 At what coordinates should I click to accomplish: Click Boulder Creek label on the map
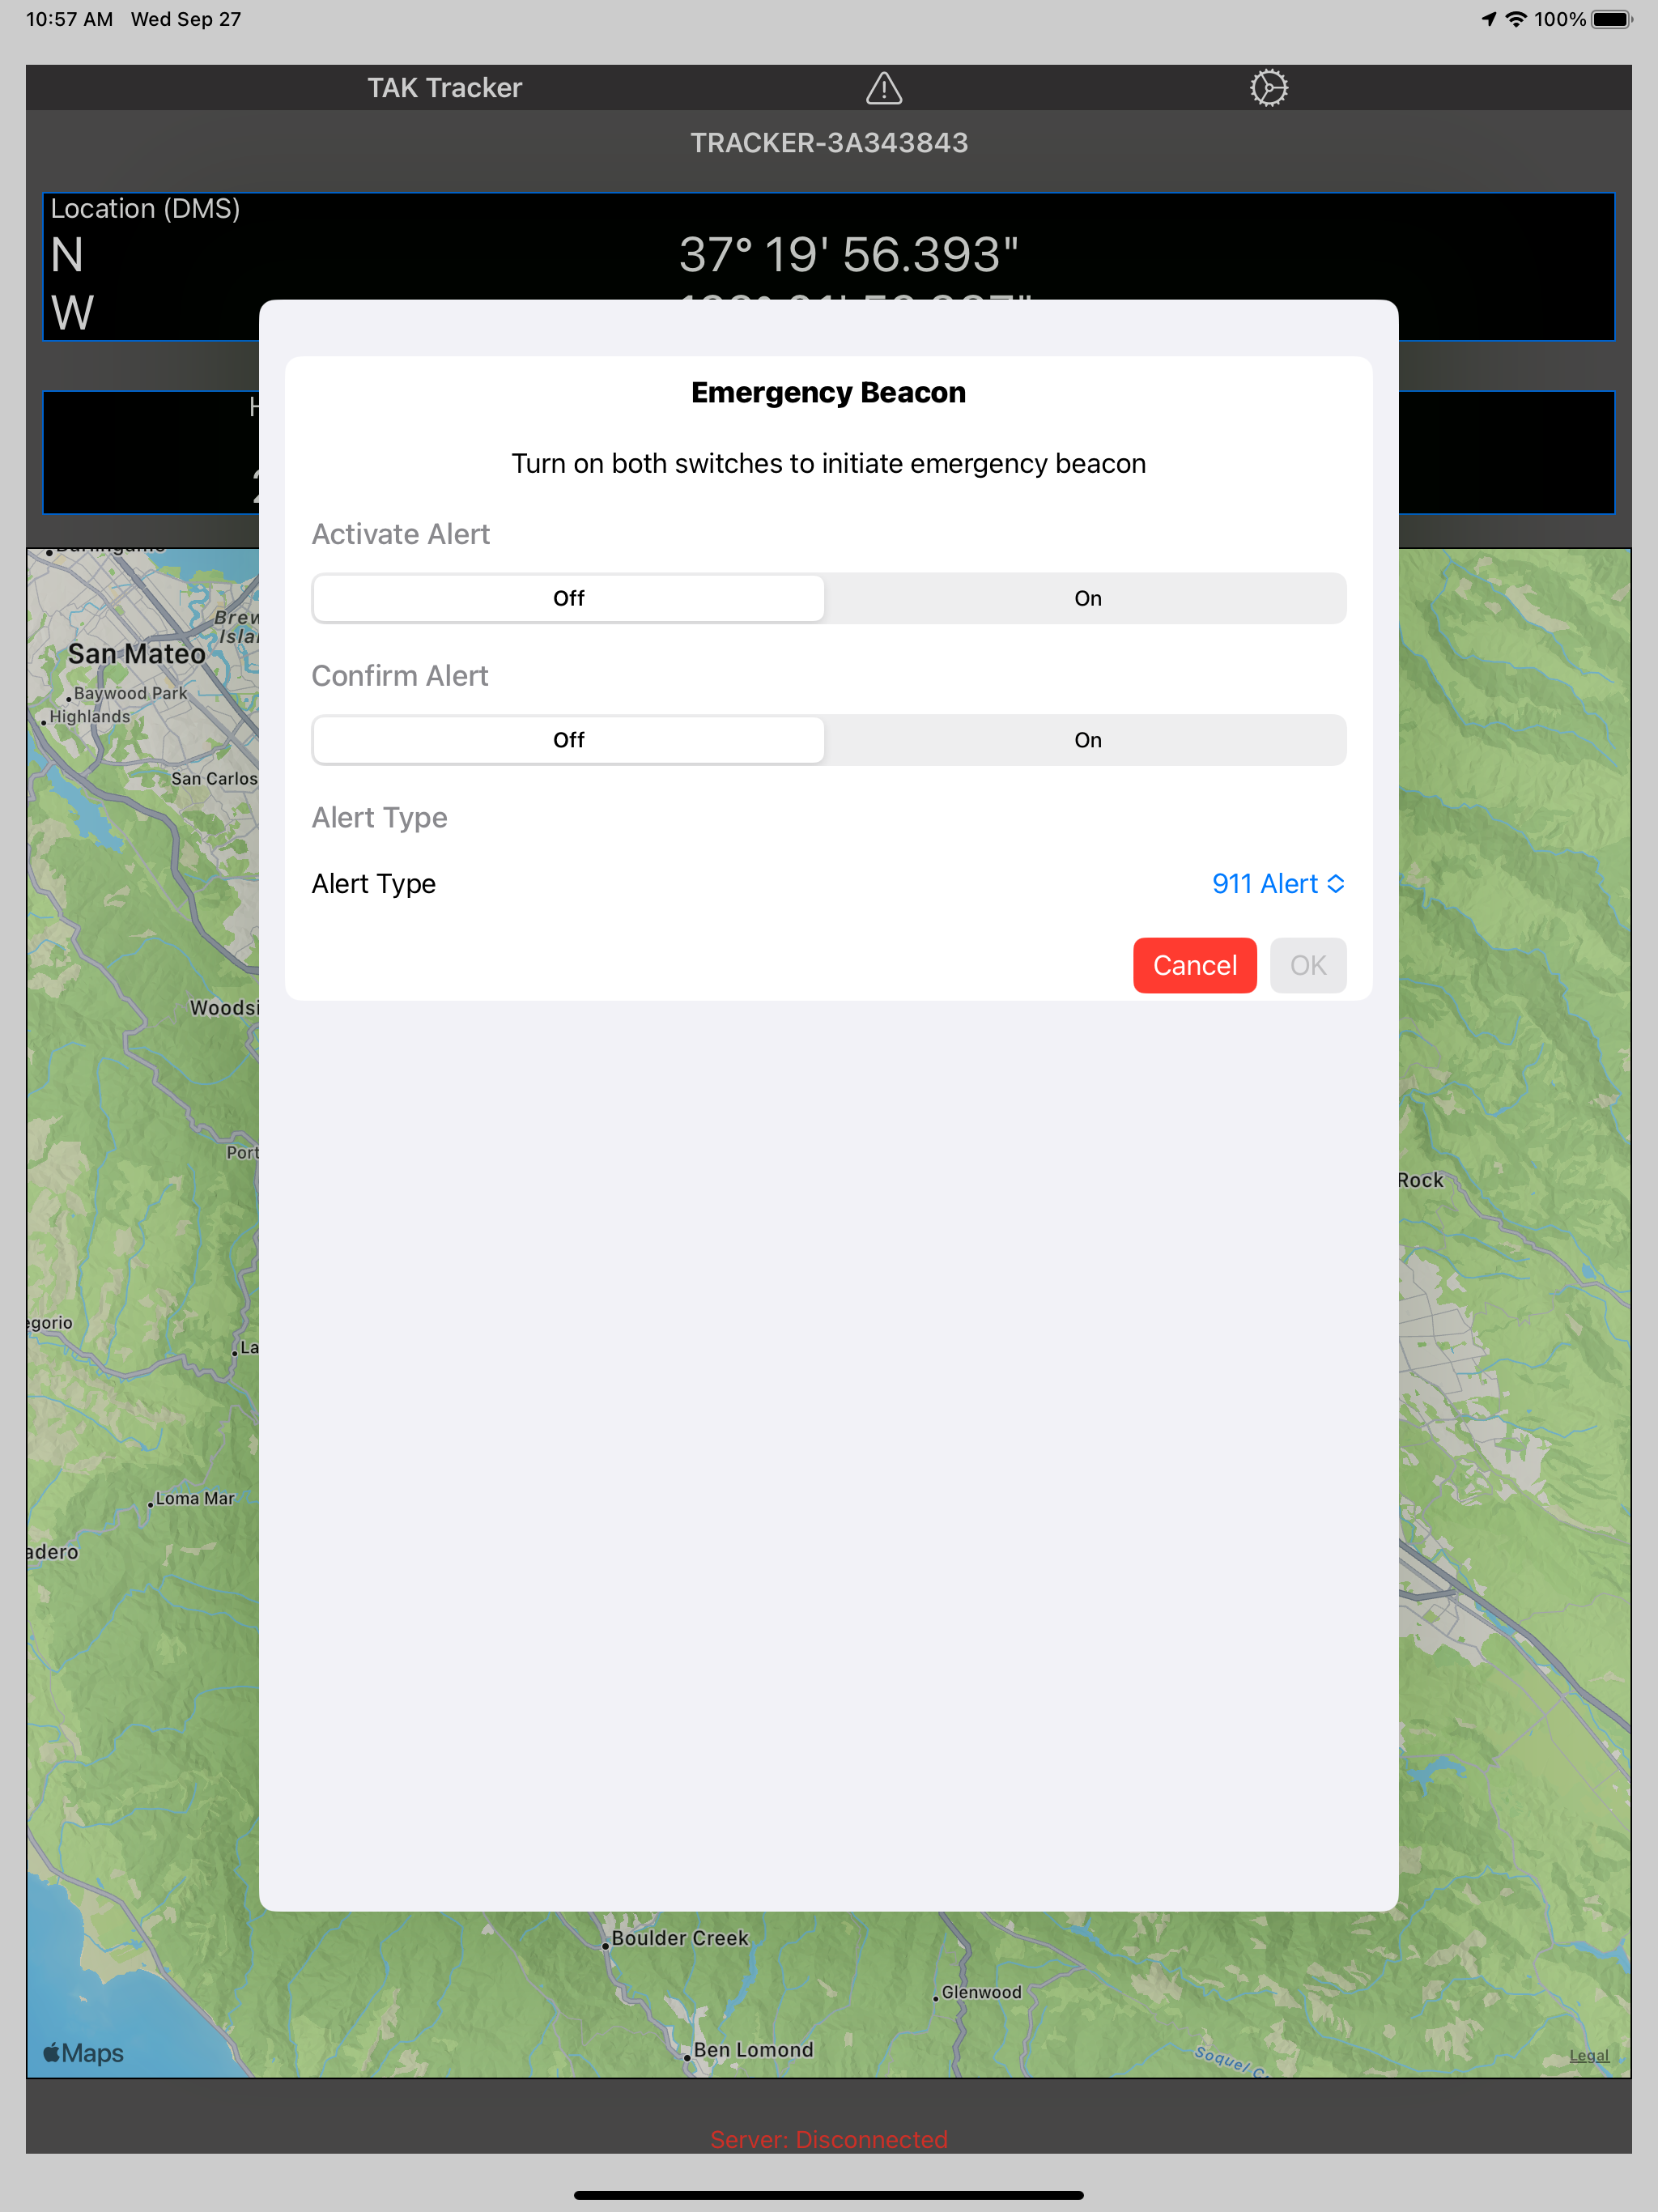(x=680, y=1938)
